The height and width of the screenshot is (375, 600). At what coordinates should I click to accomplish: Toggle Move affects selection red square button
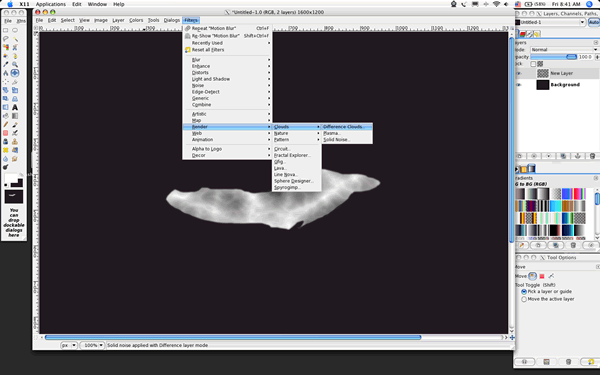[x=542, y=276]
